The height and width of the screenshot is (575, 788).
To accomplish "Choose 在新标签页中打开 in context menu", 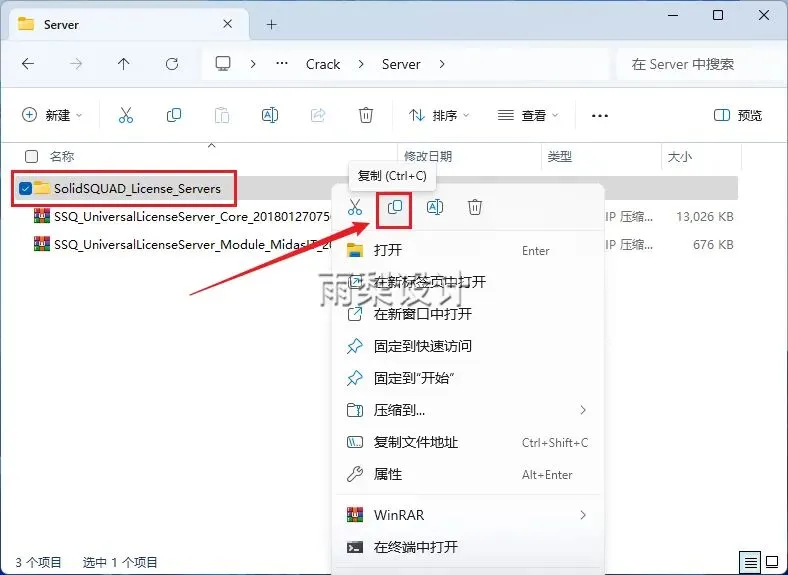I will (x=468, y=282).
